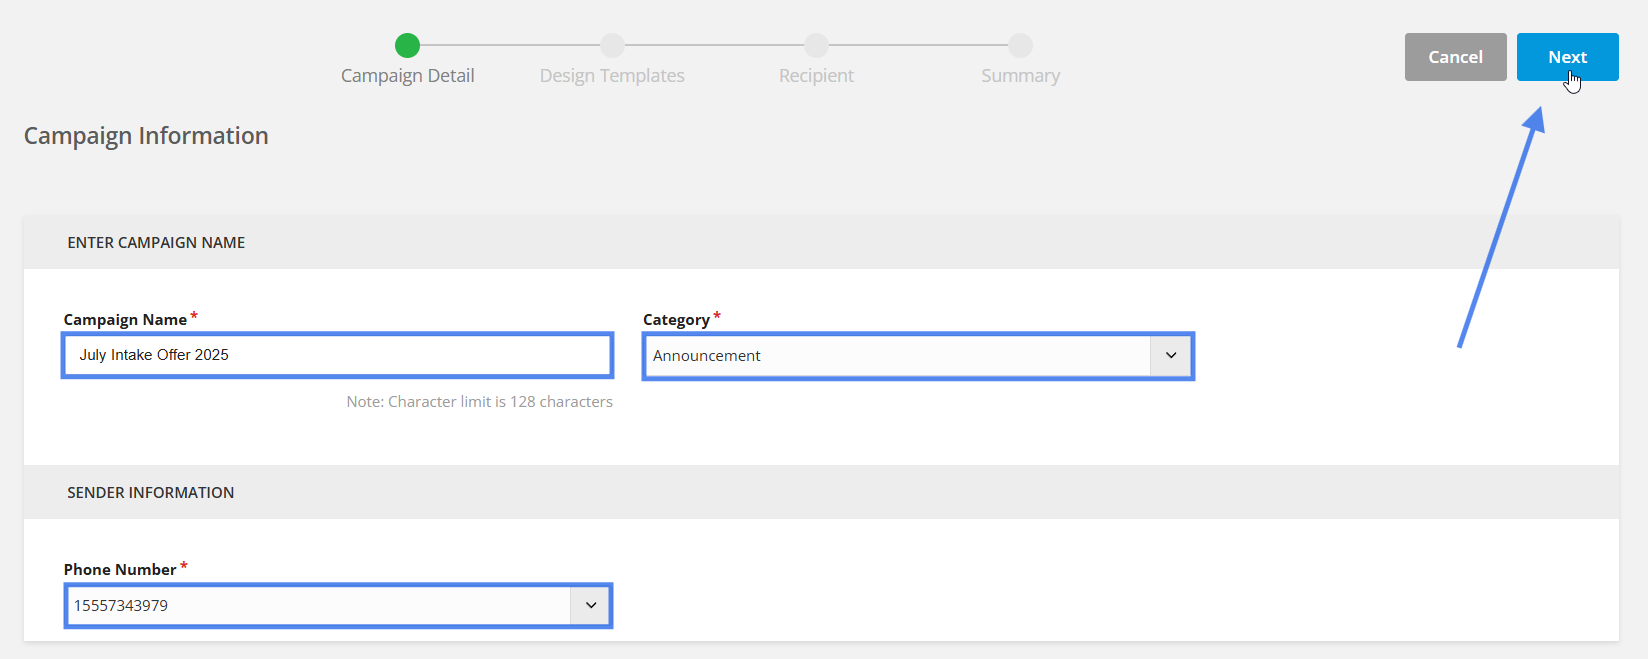
Task: Go to the Summary step circle
Action: pos(1020,45)
